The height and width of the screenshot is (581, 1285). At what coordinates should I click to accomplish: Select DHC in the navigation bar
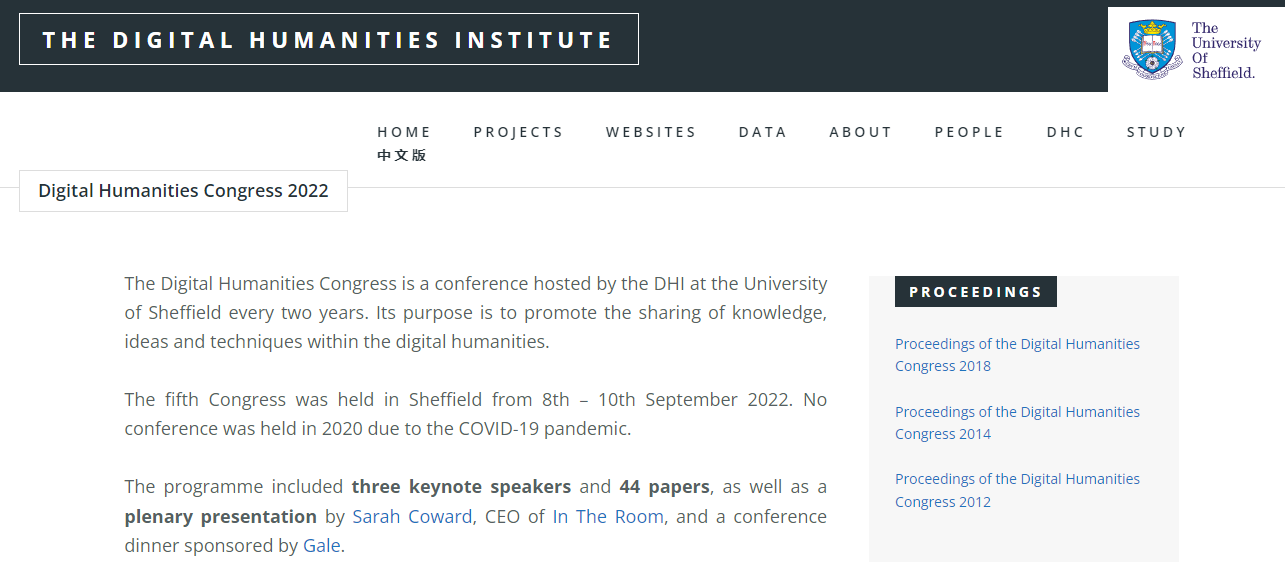(1066, 132)
